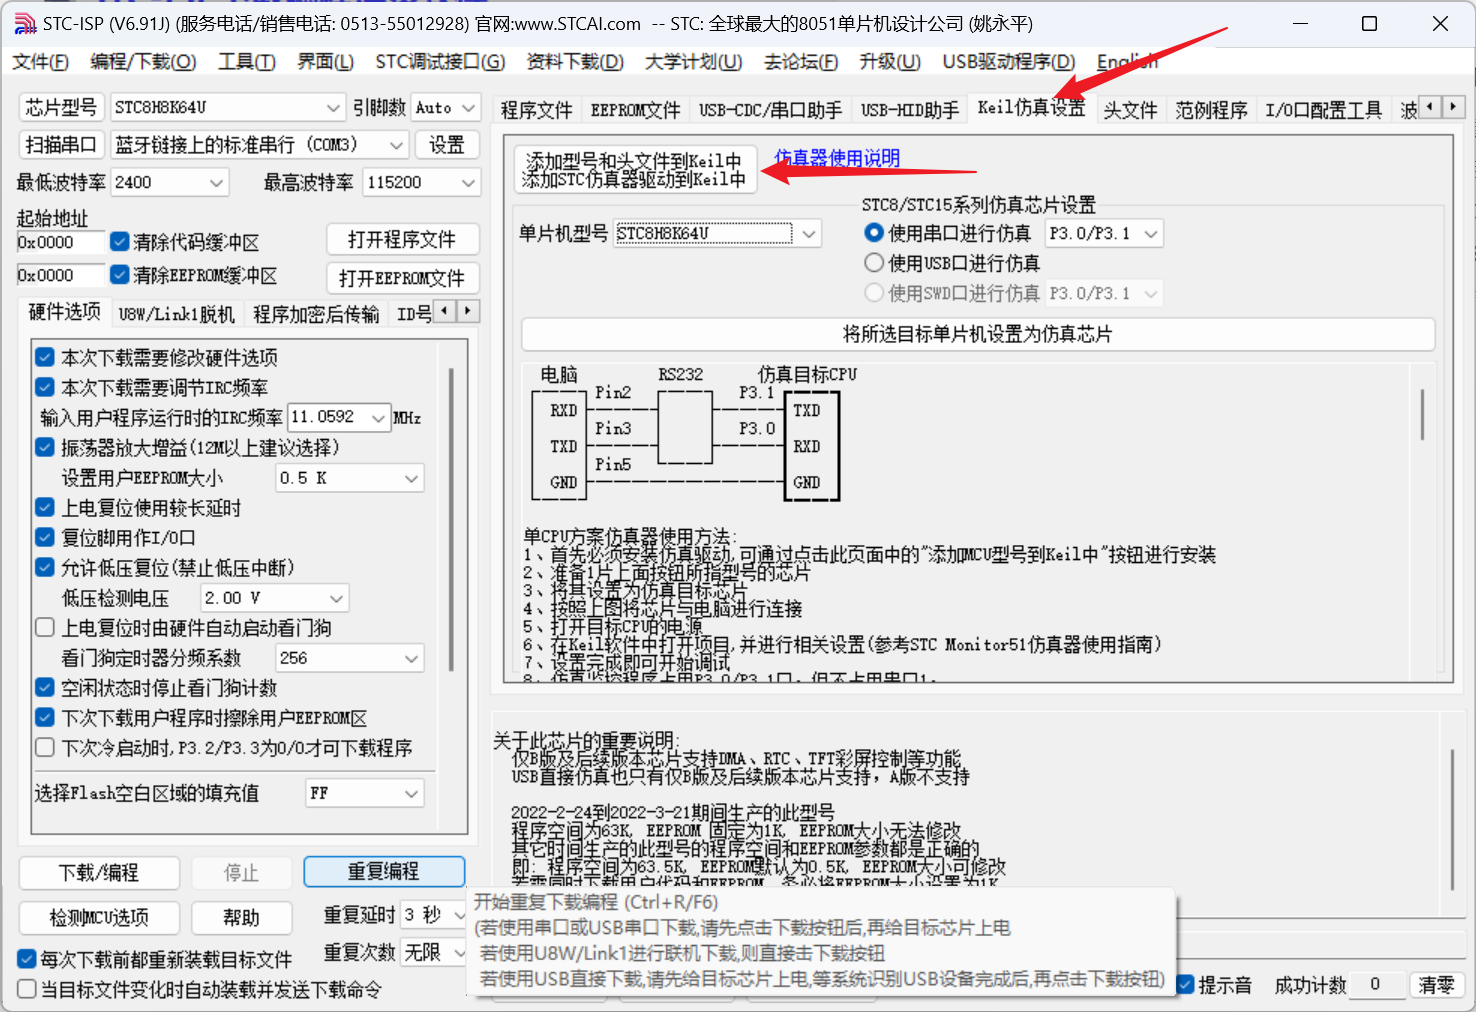The height and width of the screenshot is (1012, 1476).
Task: Toggle 下次下载用户程序时擦除用户EEPROM区
Action: pyautogui.click(x=45, y=717)
